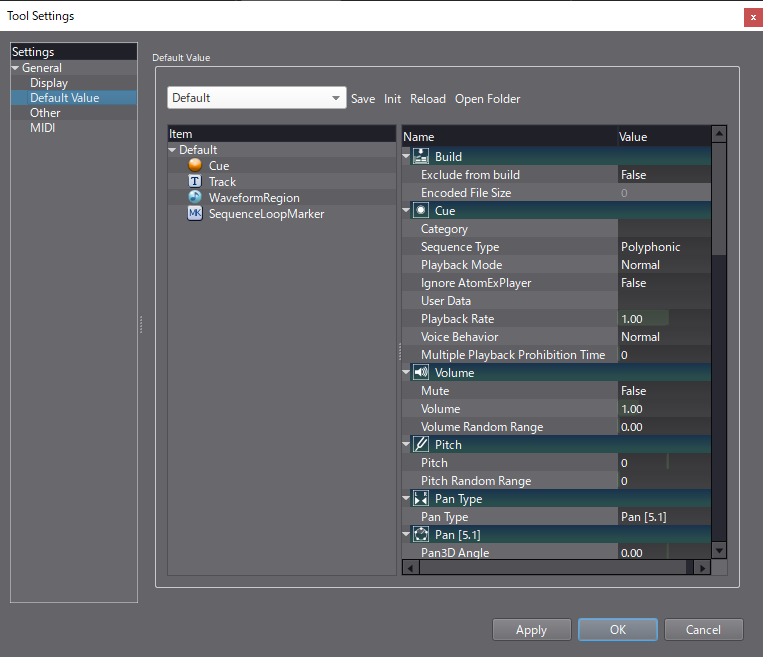
Task: Click the Name column header
Action: pyautogui.click(x=509, y=137)
